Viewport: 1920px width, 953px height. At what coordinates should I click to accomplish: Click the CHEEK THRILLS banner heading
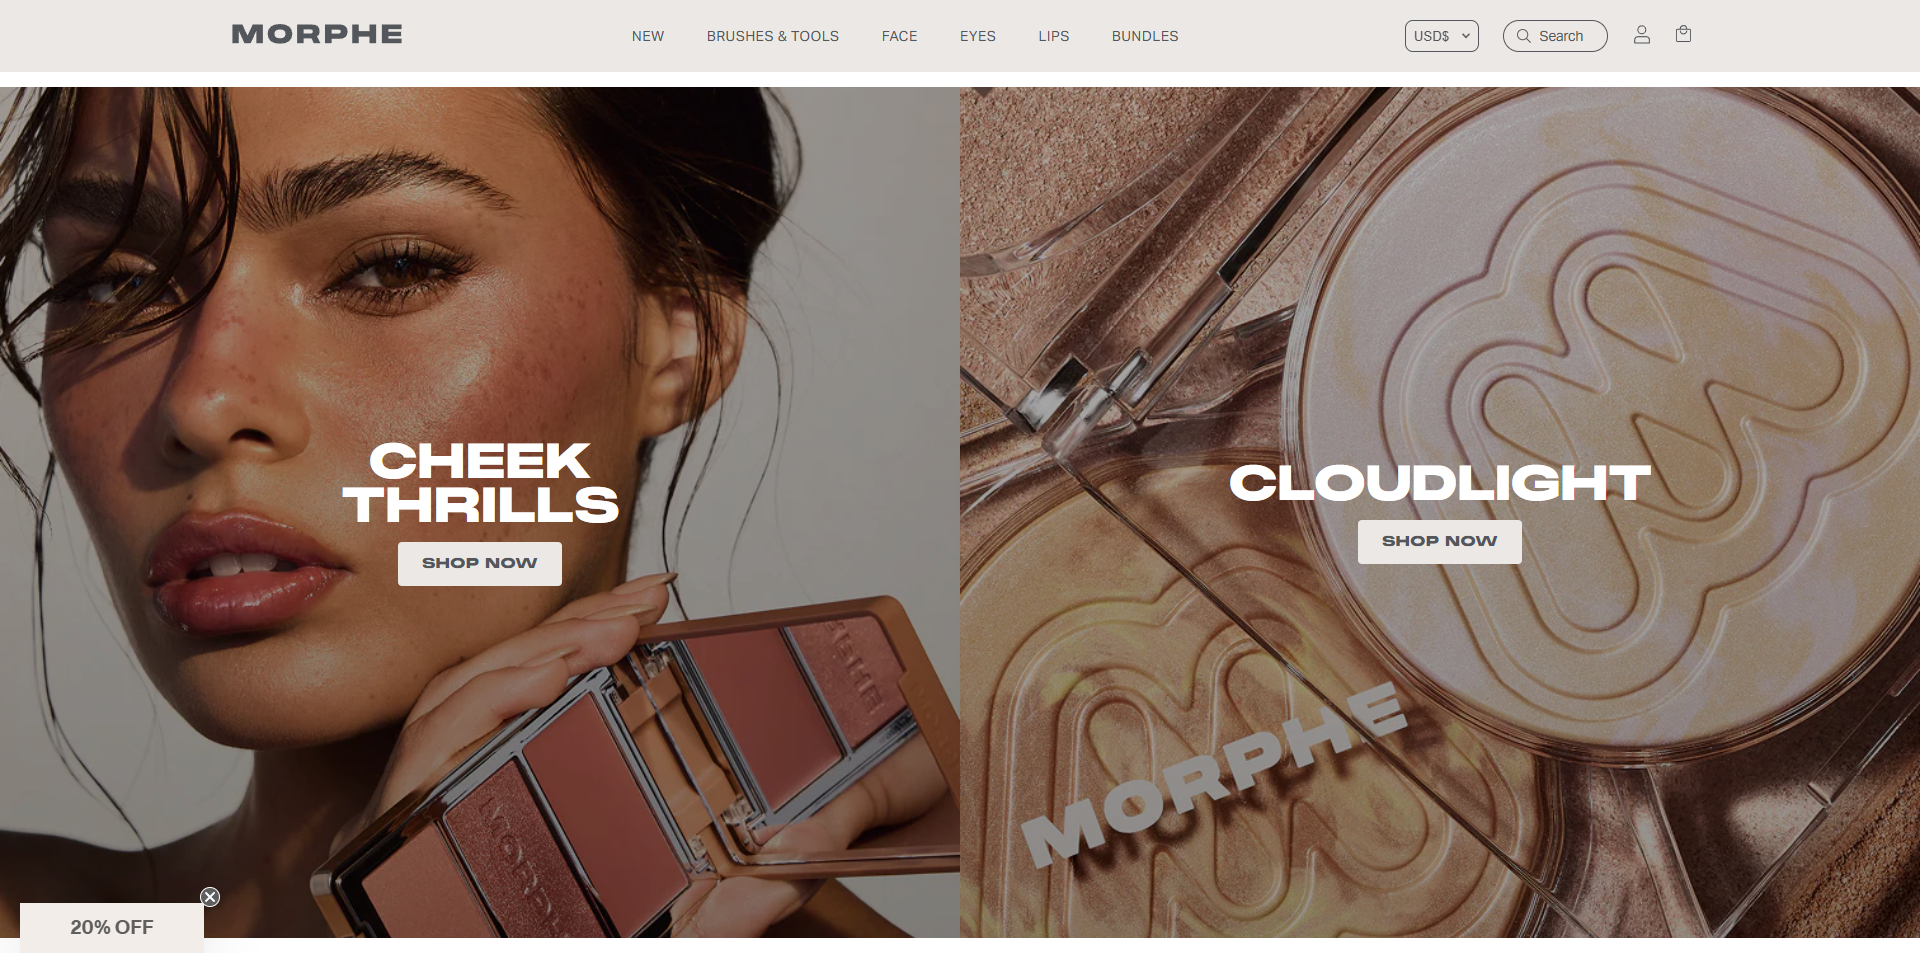[x=481, y=483]
